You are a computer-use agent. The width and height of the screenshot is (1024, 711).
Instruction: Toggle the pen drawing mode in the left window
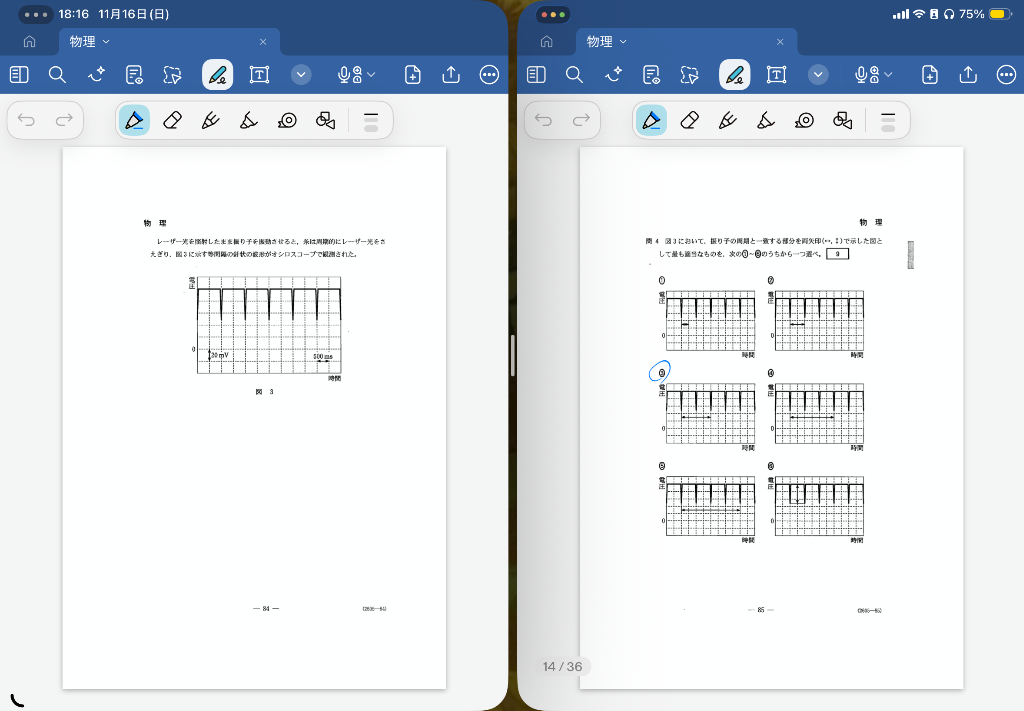217,75
